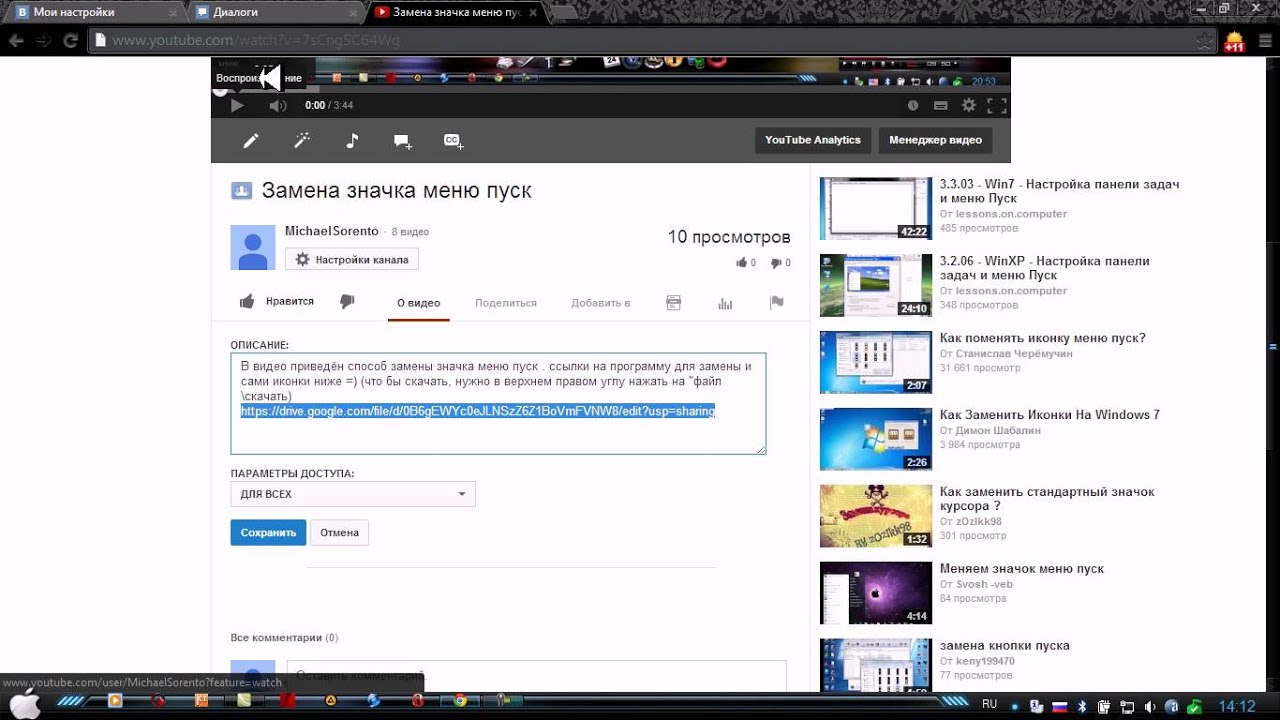Reload the page with refresh icon

[x=70, y=41]
